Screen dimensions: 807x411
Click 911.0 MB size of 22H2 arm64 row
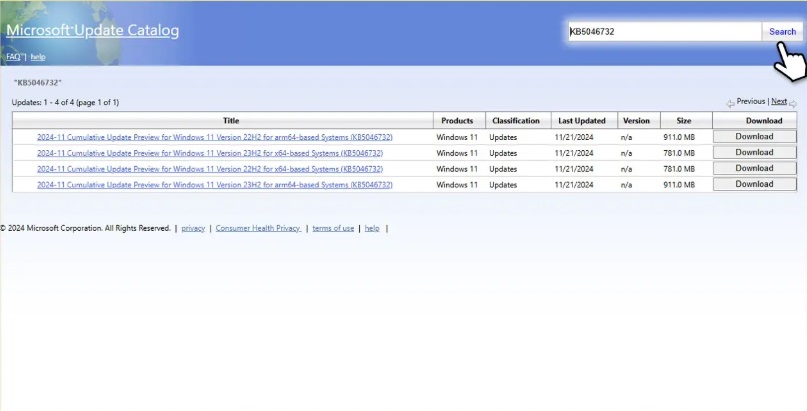(679, 137)
